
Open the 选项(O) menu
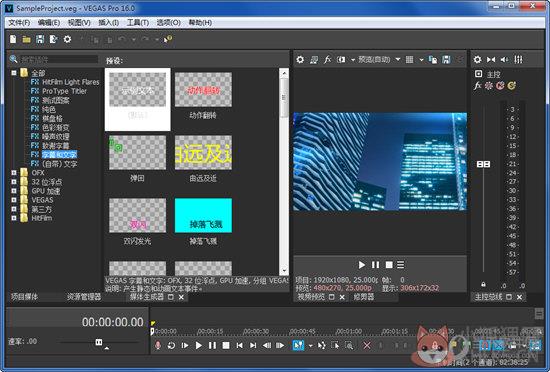168,22
